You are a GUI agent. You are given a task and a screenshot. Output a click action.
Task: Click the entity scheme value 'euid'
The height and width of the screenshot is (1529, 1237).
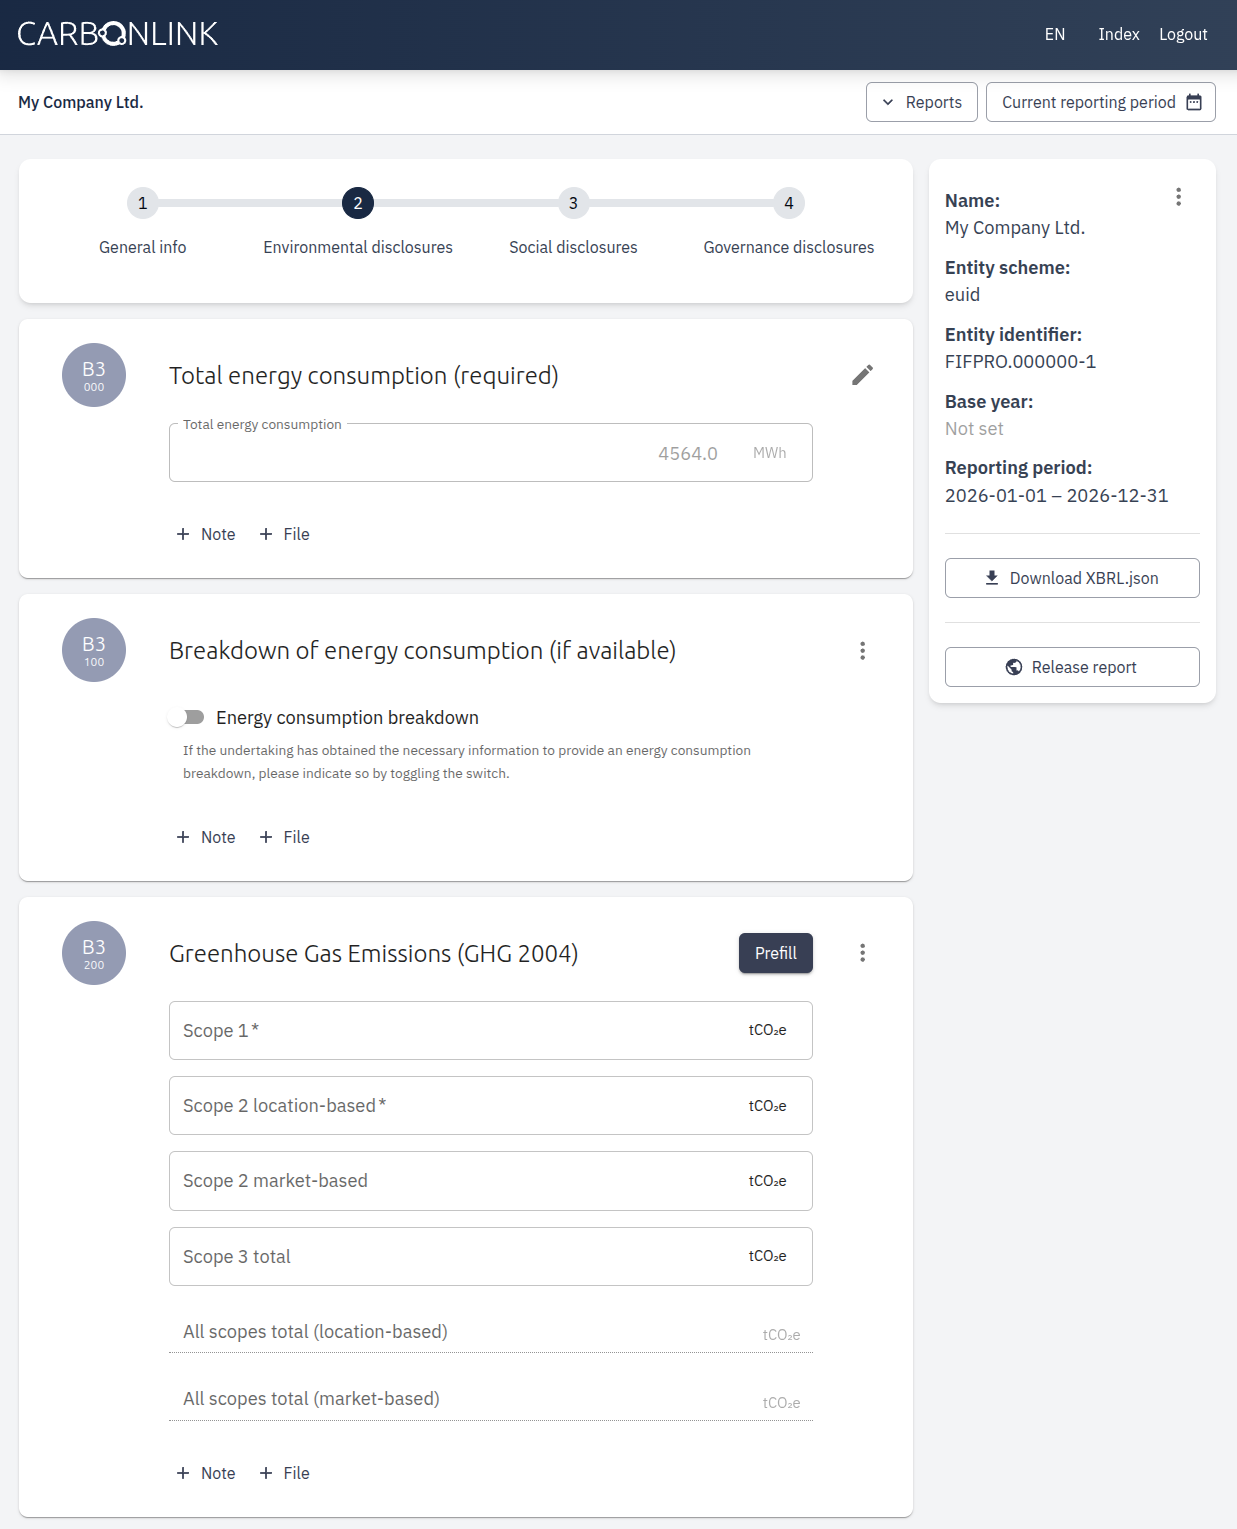(962, 295)
